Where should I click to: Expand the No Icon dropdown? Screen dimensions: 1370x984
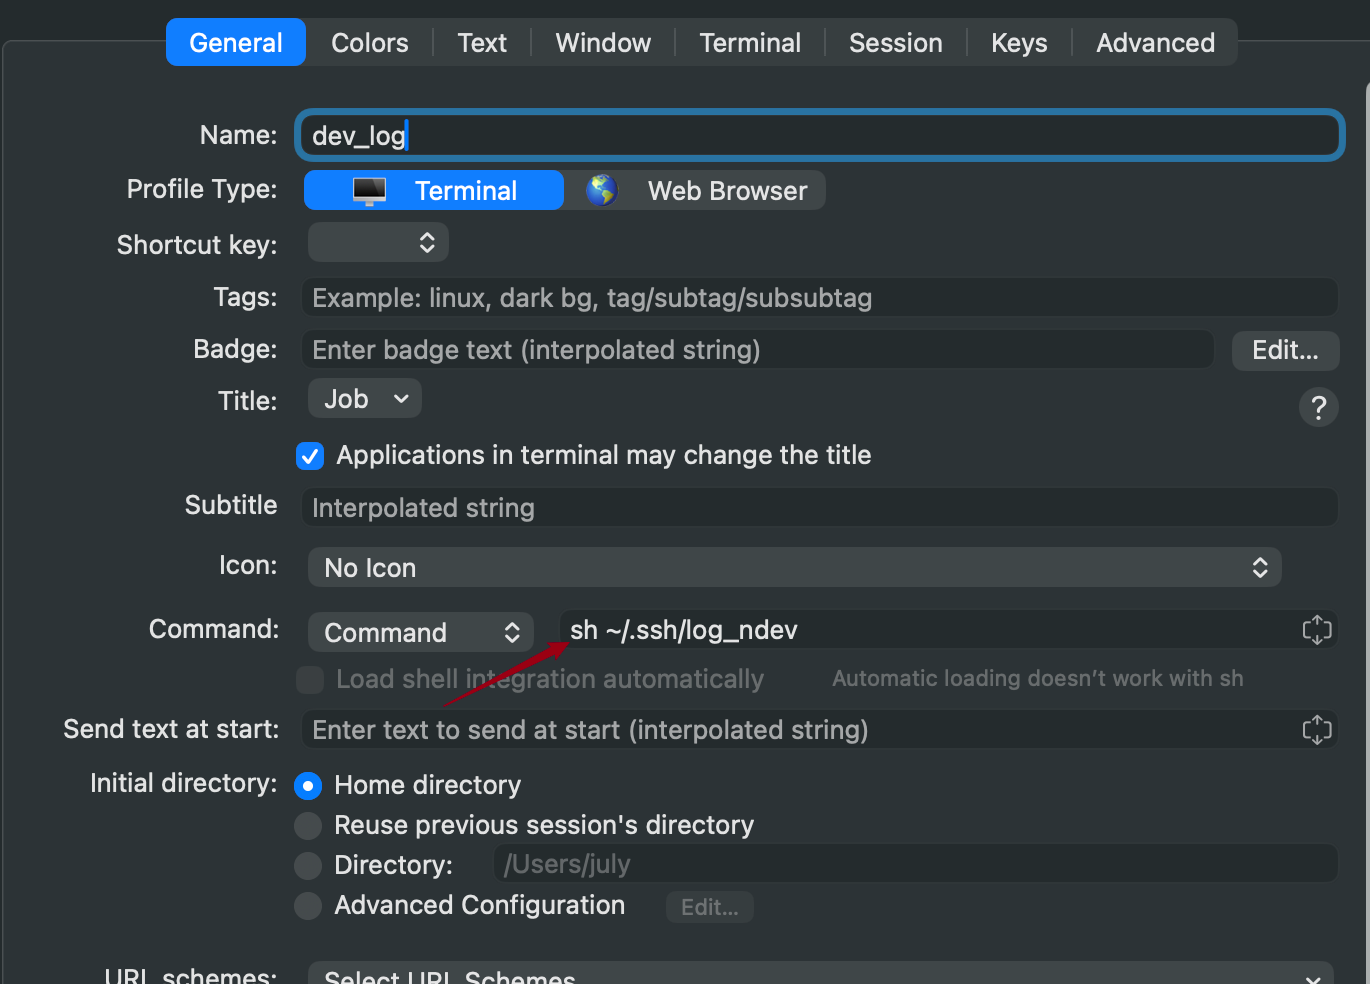795,568
